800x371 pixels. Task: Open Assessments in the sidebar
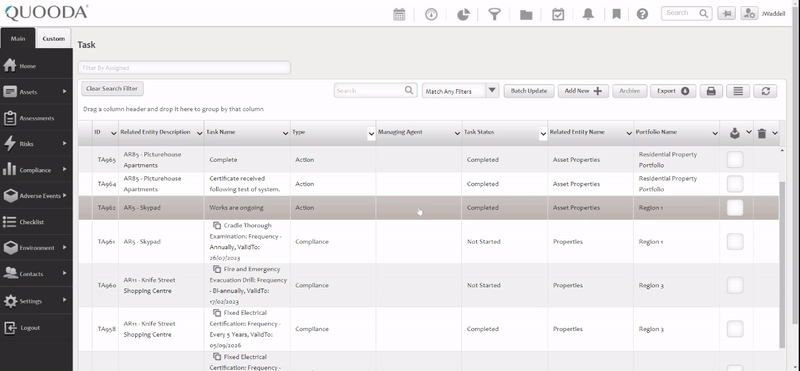coord(36,118)
